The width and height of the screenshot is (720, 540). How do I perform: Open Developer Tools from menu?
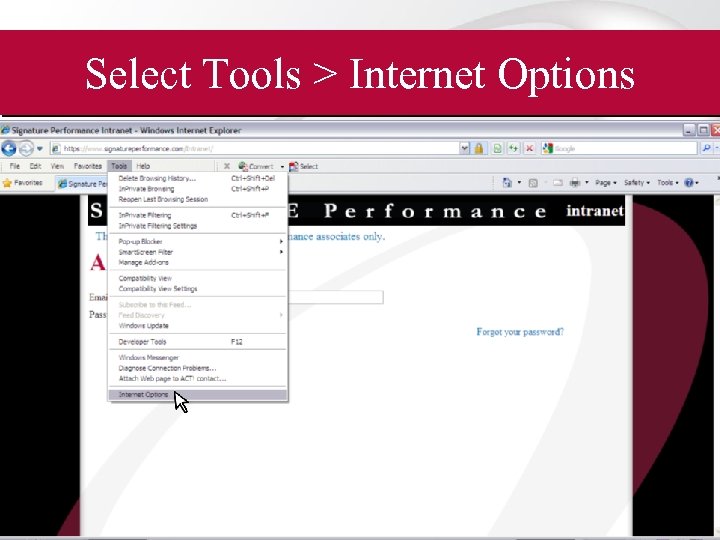[197, 342]
